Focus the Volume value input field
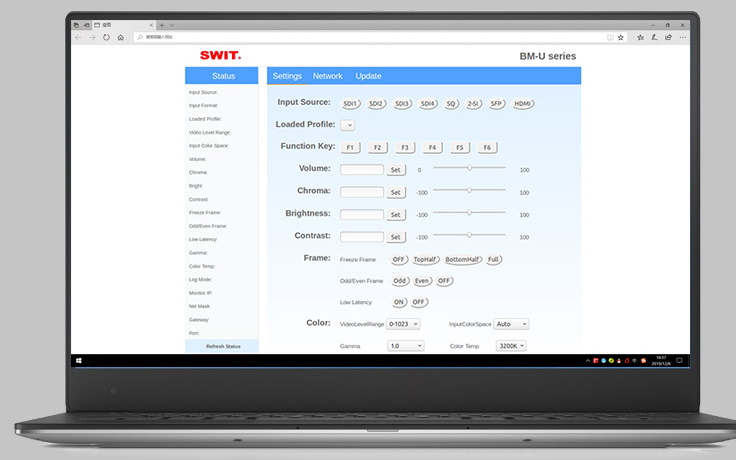 (362, 170)
